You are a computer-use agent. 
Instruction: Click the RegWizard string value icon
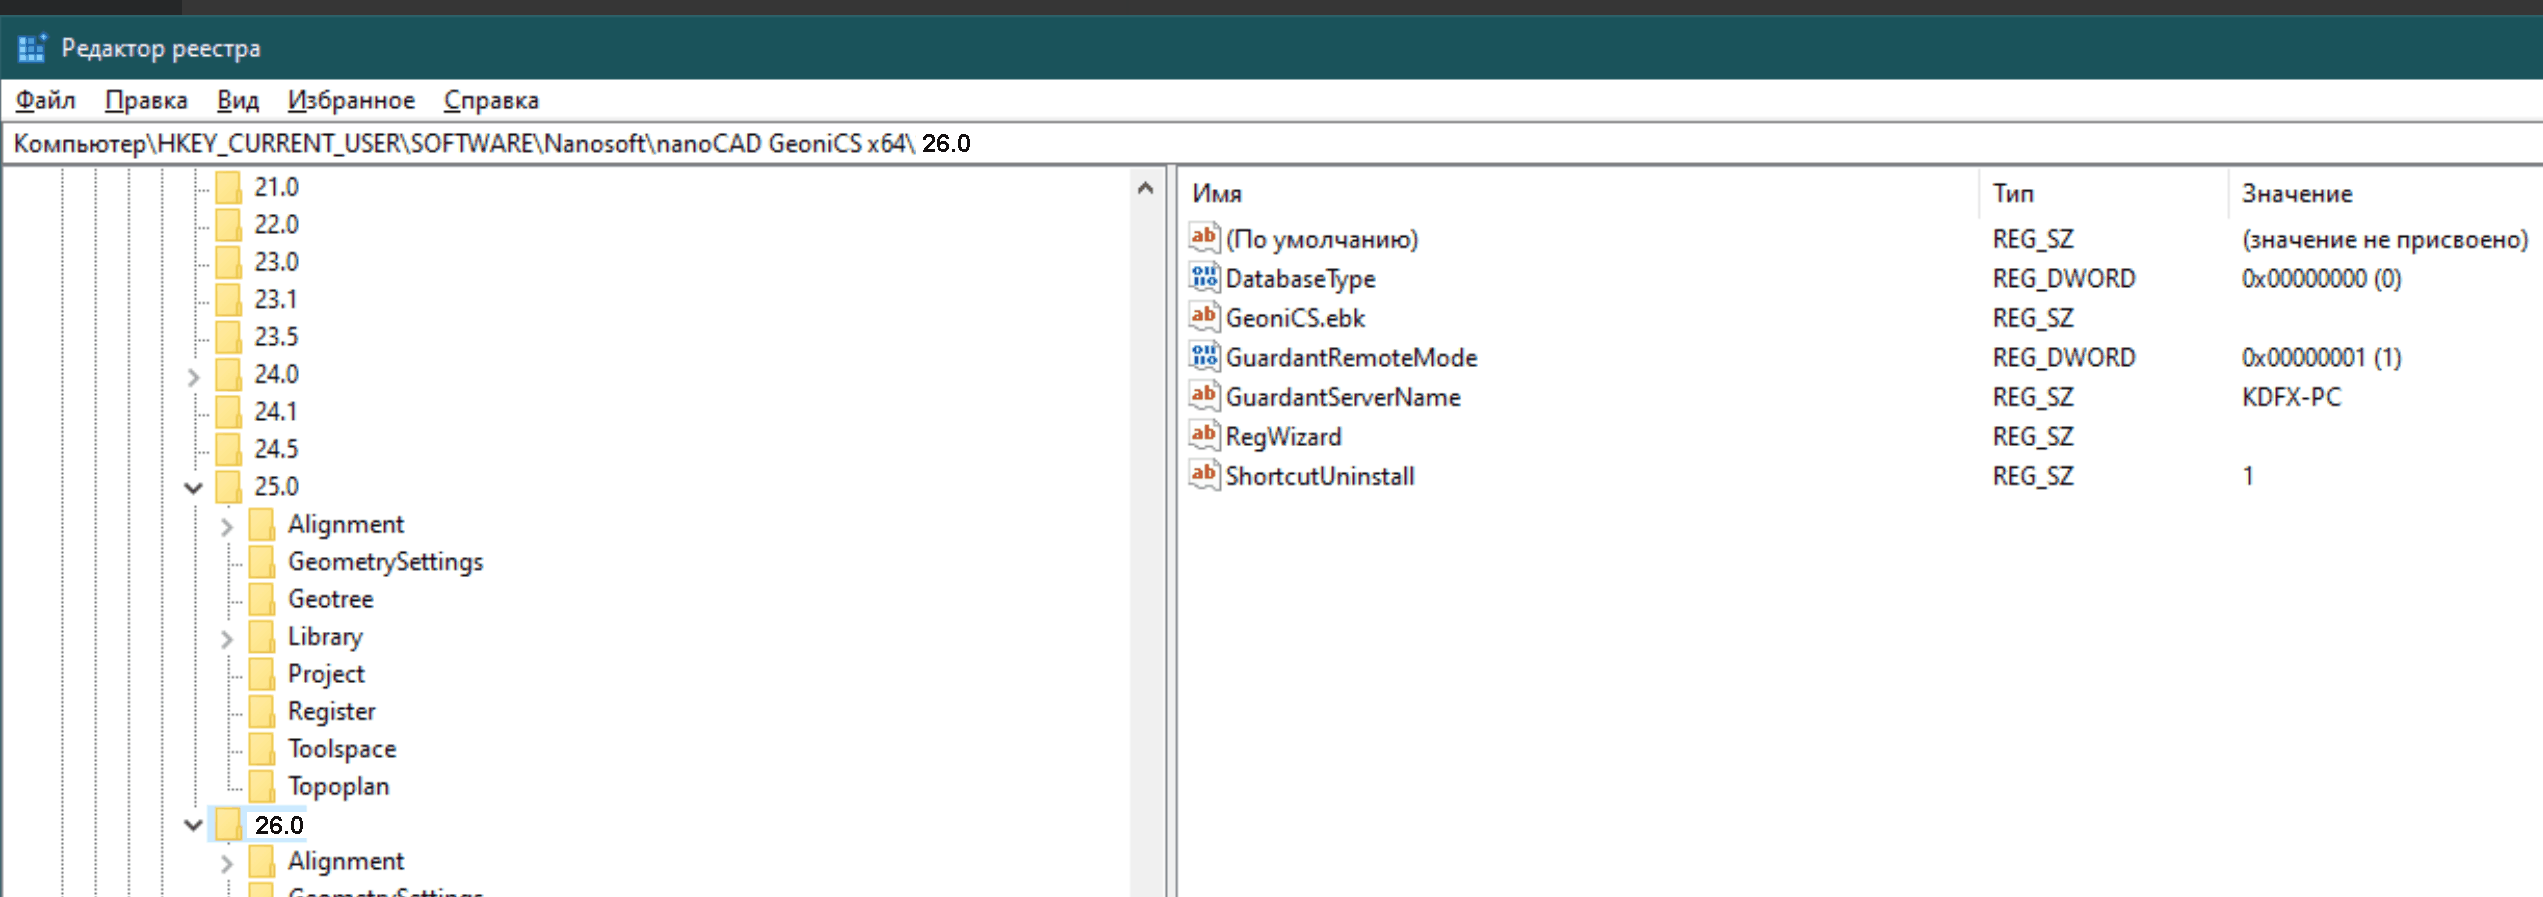point(1204,436)
